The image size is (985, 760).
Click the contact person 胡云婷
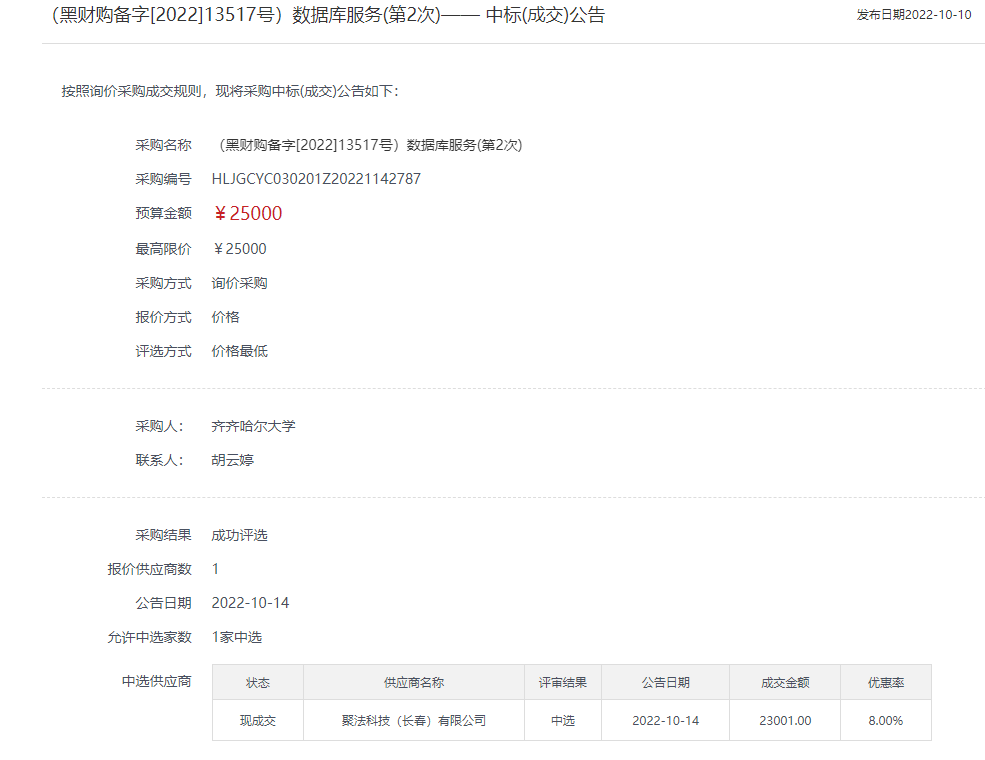click(x=232, y=460)
